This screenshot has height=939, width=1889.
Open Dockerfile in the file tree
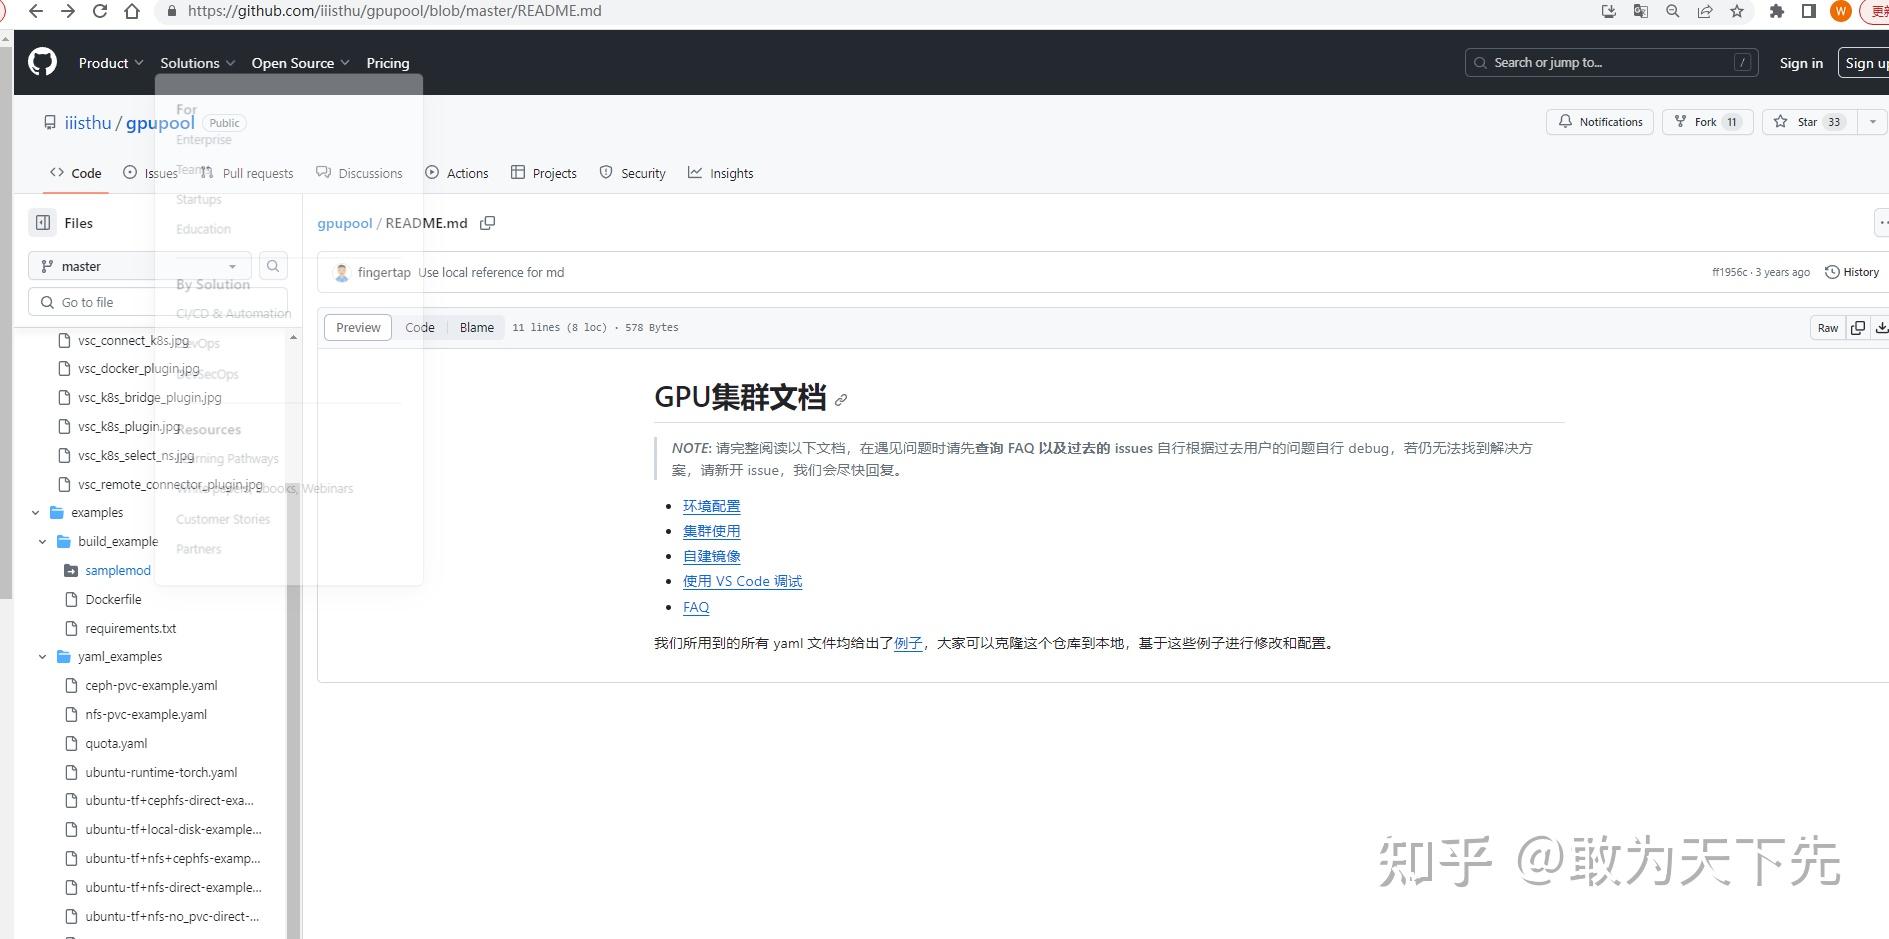(113, 600)
